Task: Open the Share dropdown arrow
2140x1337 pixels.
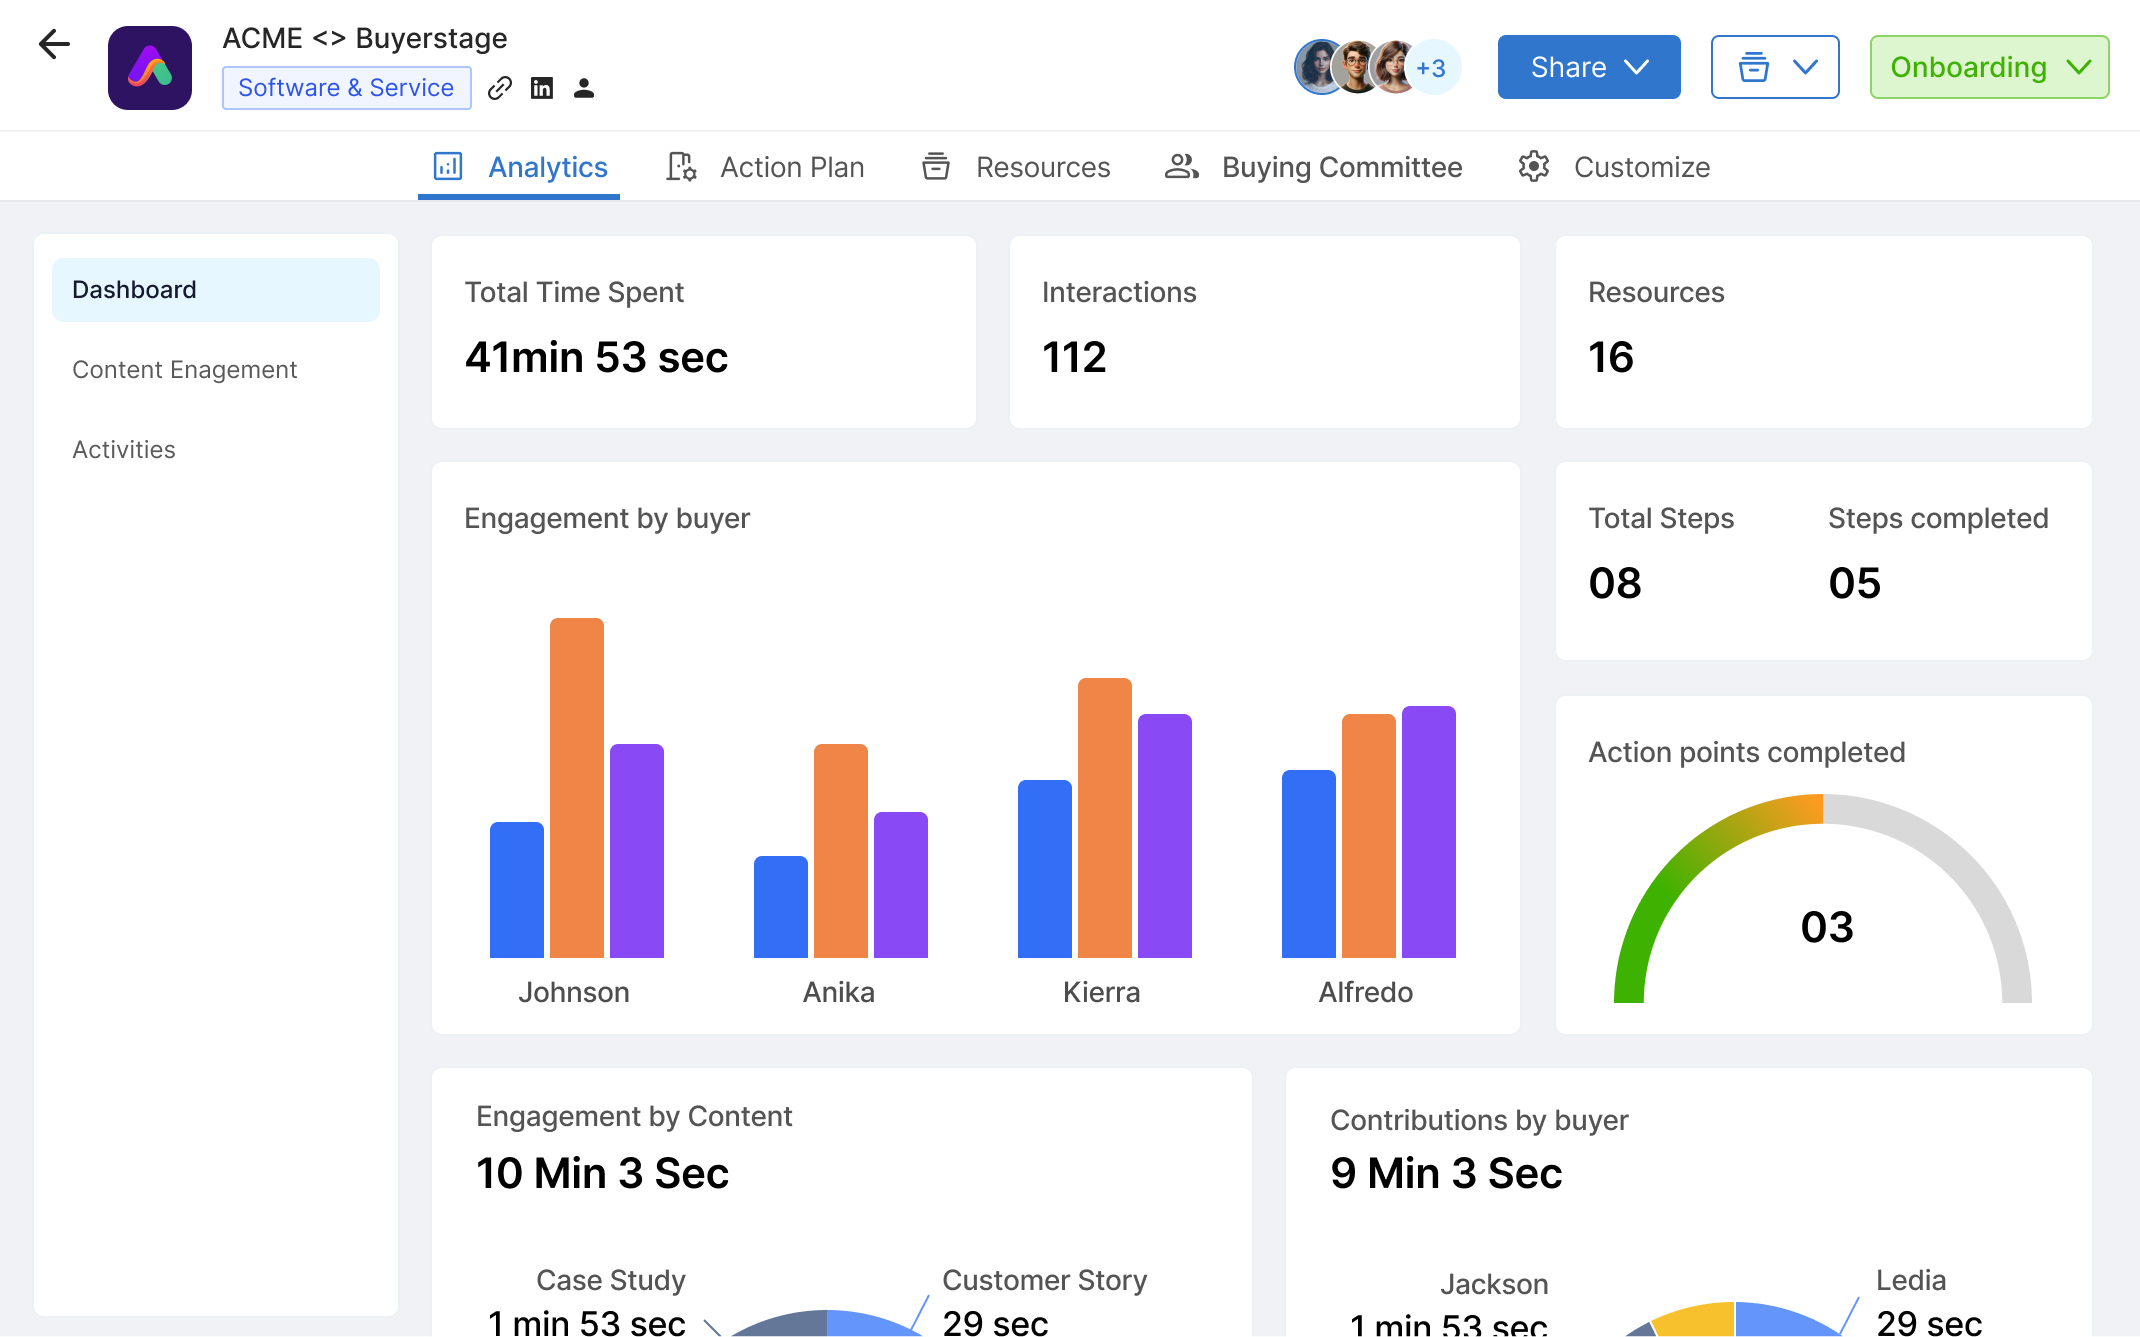Action: [1637, 67]
